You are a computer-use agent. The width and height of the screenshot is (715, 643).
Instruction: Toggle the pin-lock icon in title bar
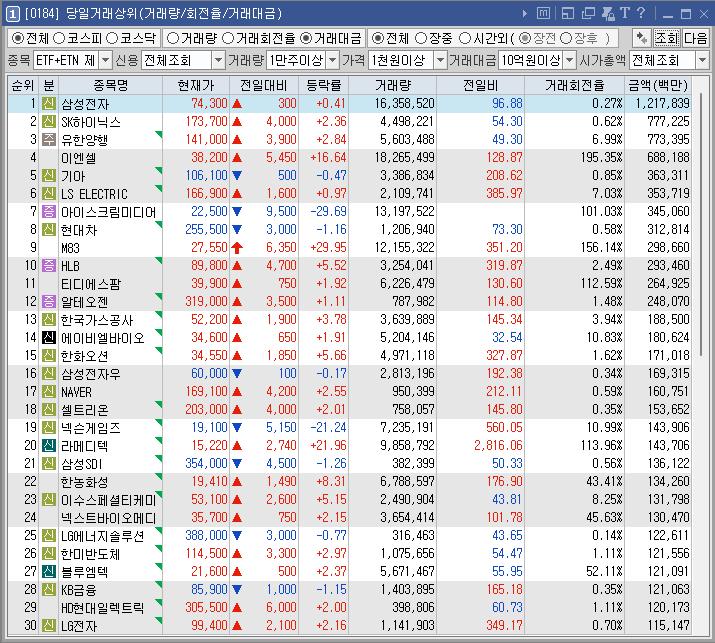click(608, 14)
